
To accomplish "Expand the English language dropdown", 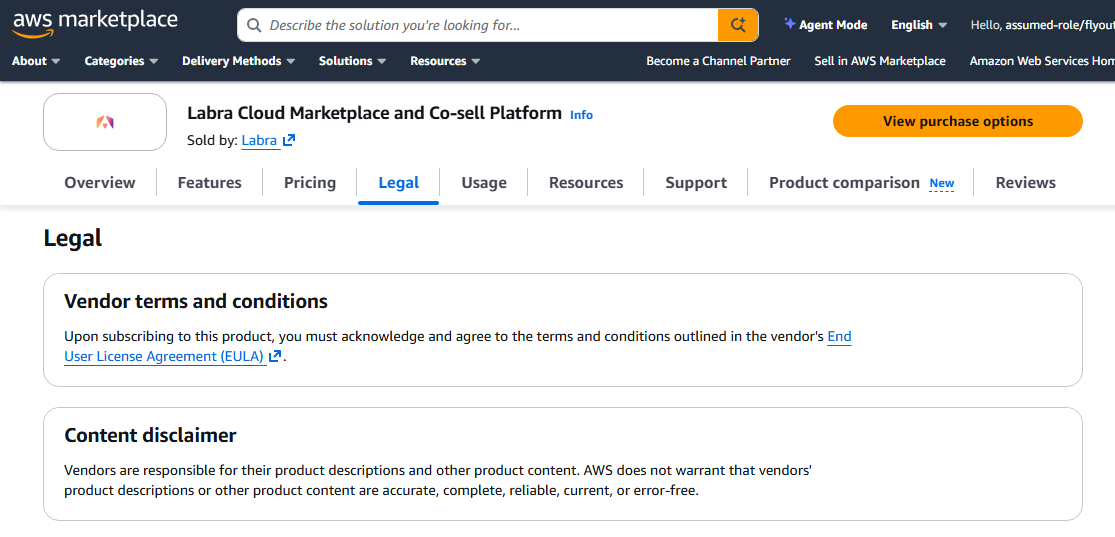I will click(919, 25).
